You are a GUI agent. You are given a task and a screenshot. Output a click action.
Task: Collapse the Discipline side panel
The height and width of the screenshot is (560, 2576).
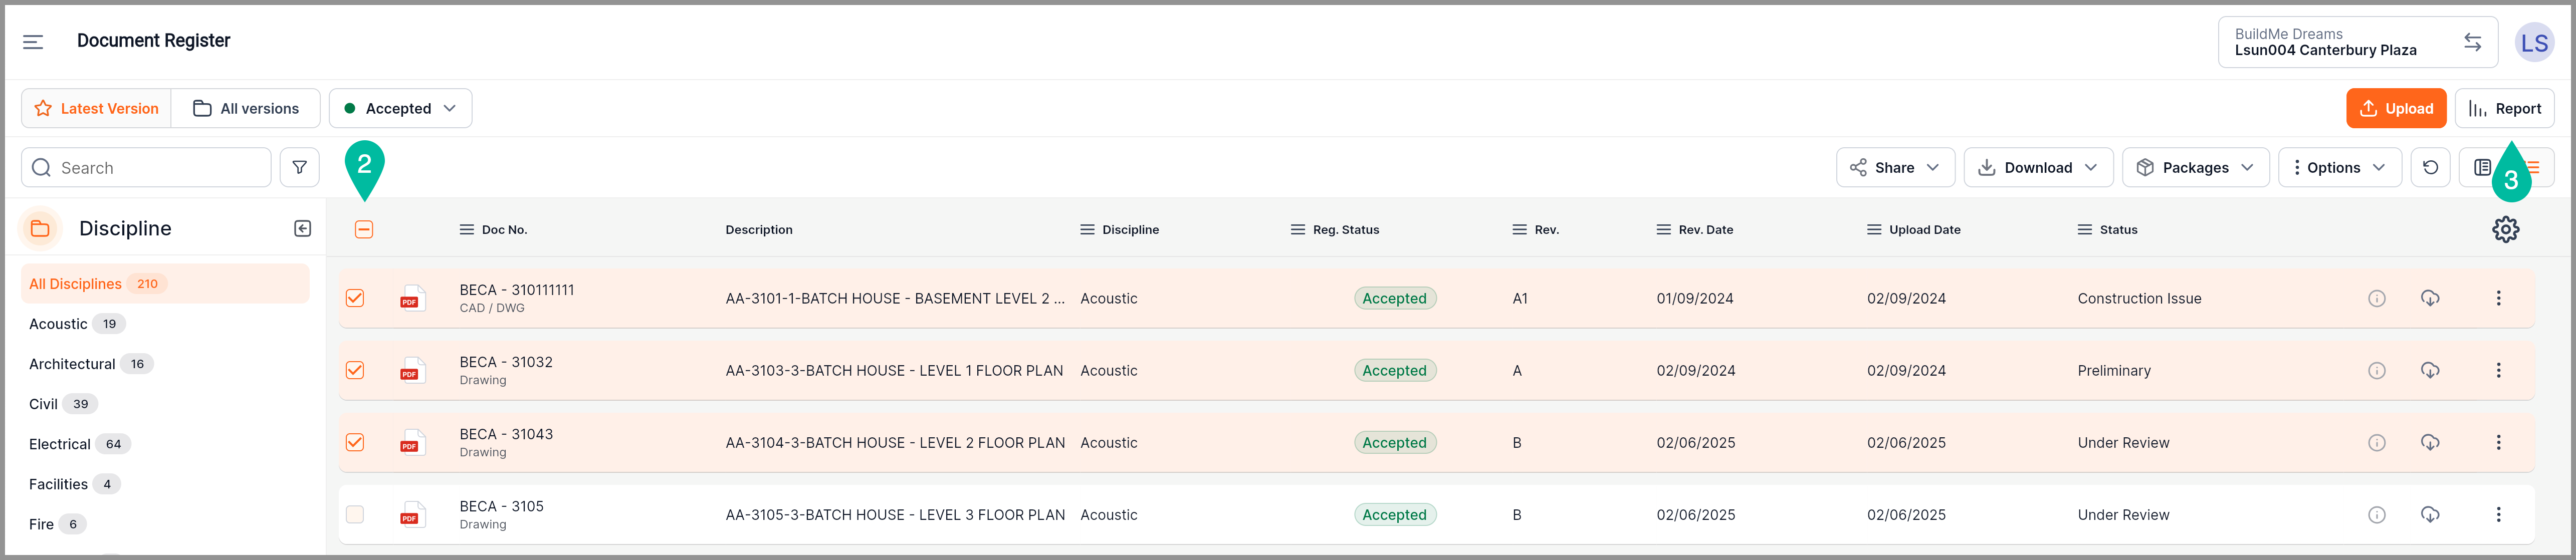tap(302, 228)
